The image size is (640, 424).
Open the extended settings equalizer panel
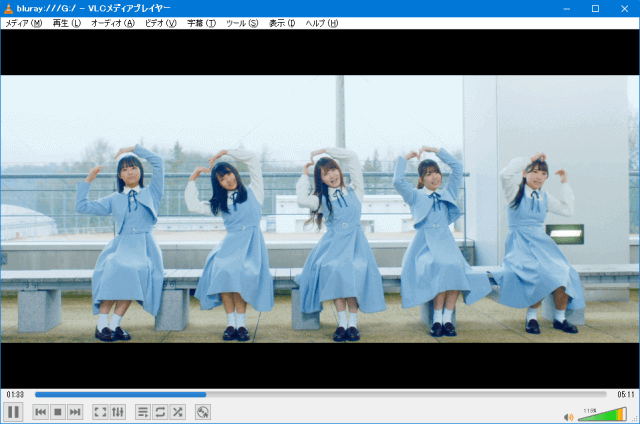(118, 412)
